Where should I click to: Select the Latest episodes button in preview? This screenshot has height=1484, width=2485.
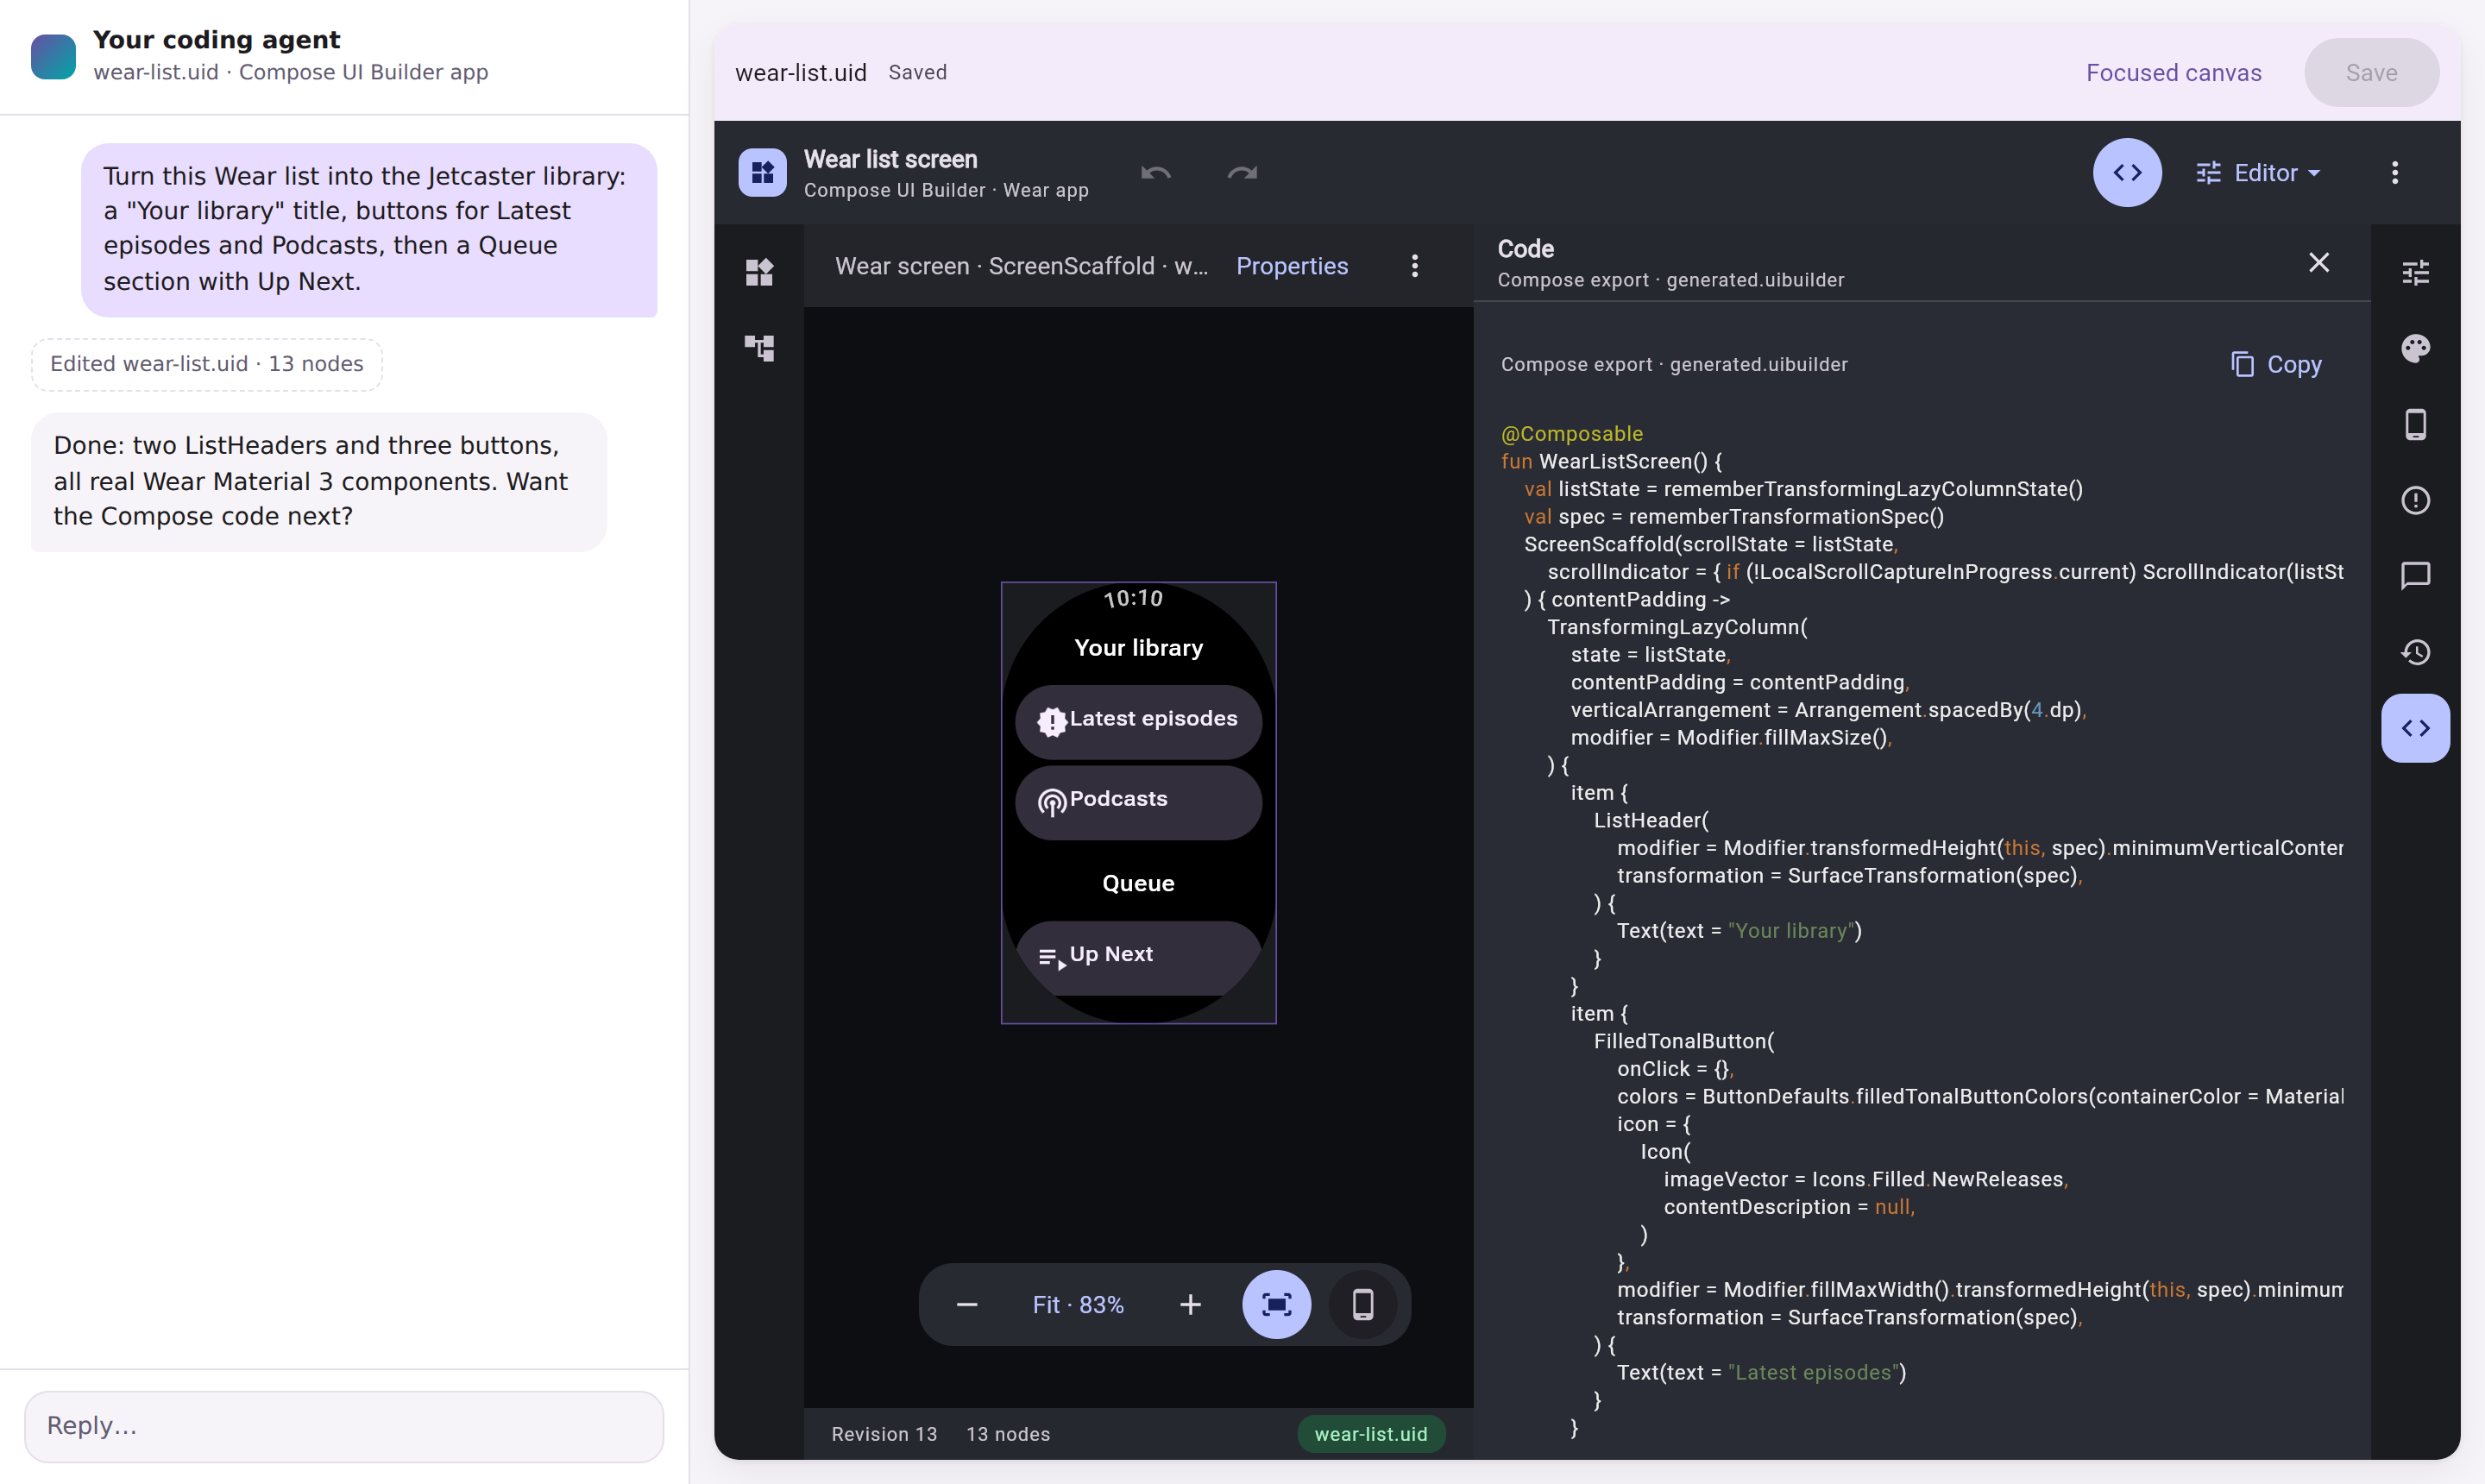[x=1138, y=720]
